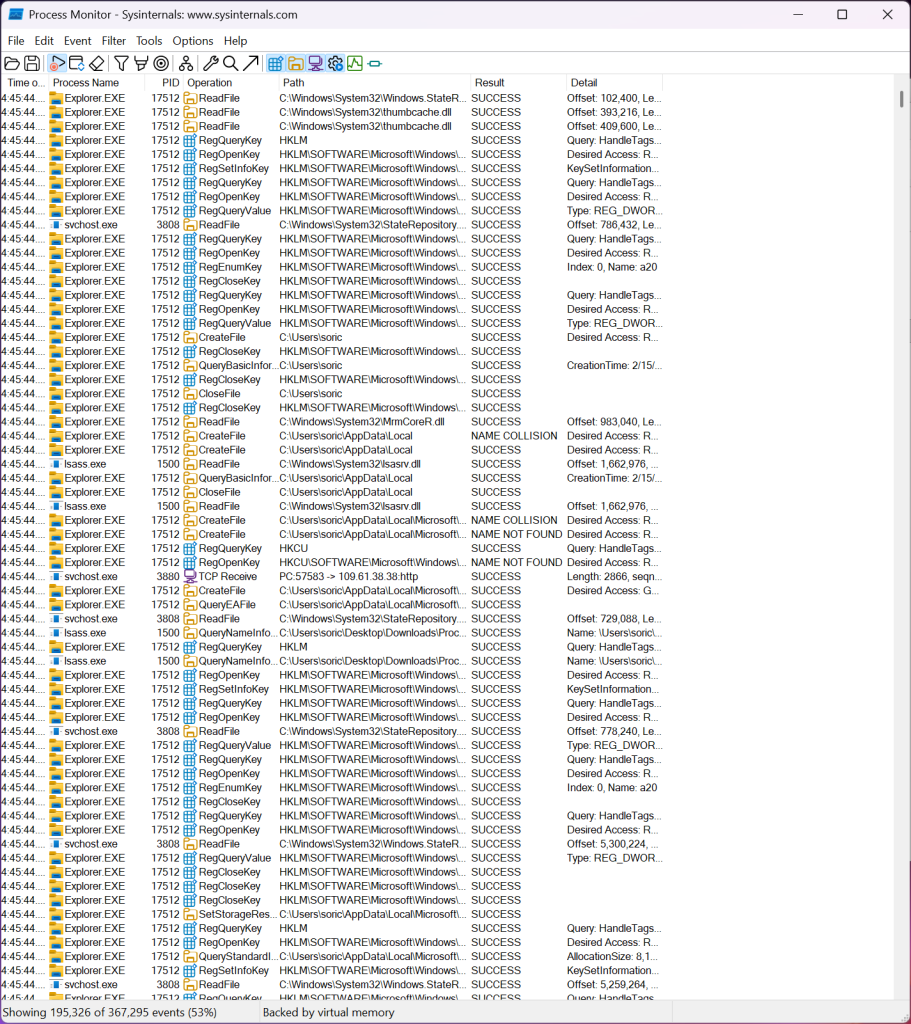Open the Edit menu
The width and height of the screenshot is (911, 1024).
pyautogui.click(x=44, y=40)
